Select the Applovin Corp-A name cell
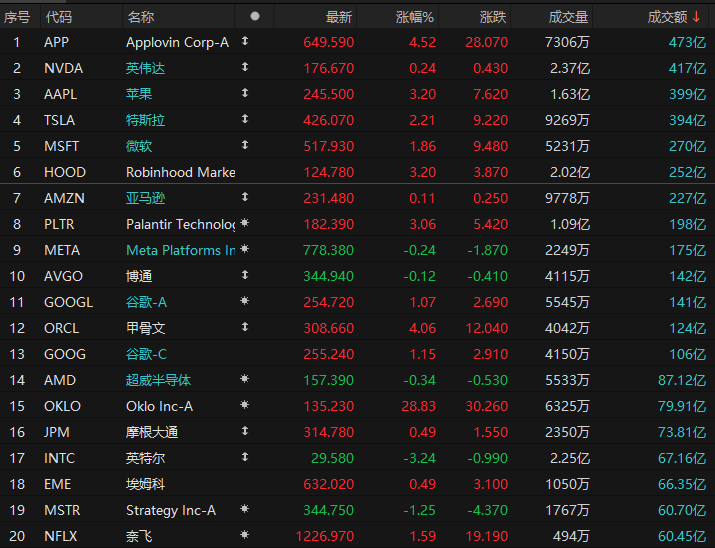The width and height of the screenshot is (715, 548). pyautogui.click(x=177, y=42)
